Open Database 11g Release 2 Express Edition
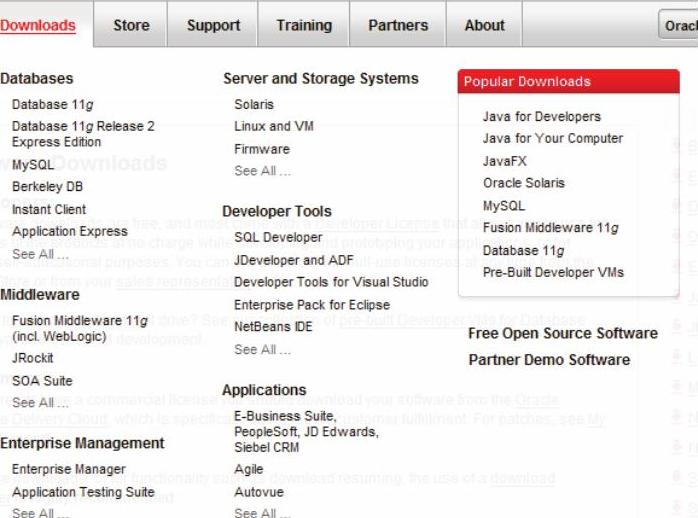The width and height of the screenshot is (698, 518). (x=83, y=134)
